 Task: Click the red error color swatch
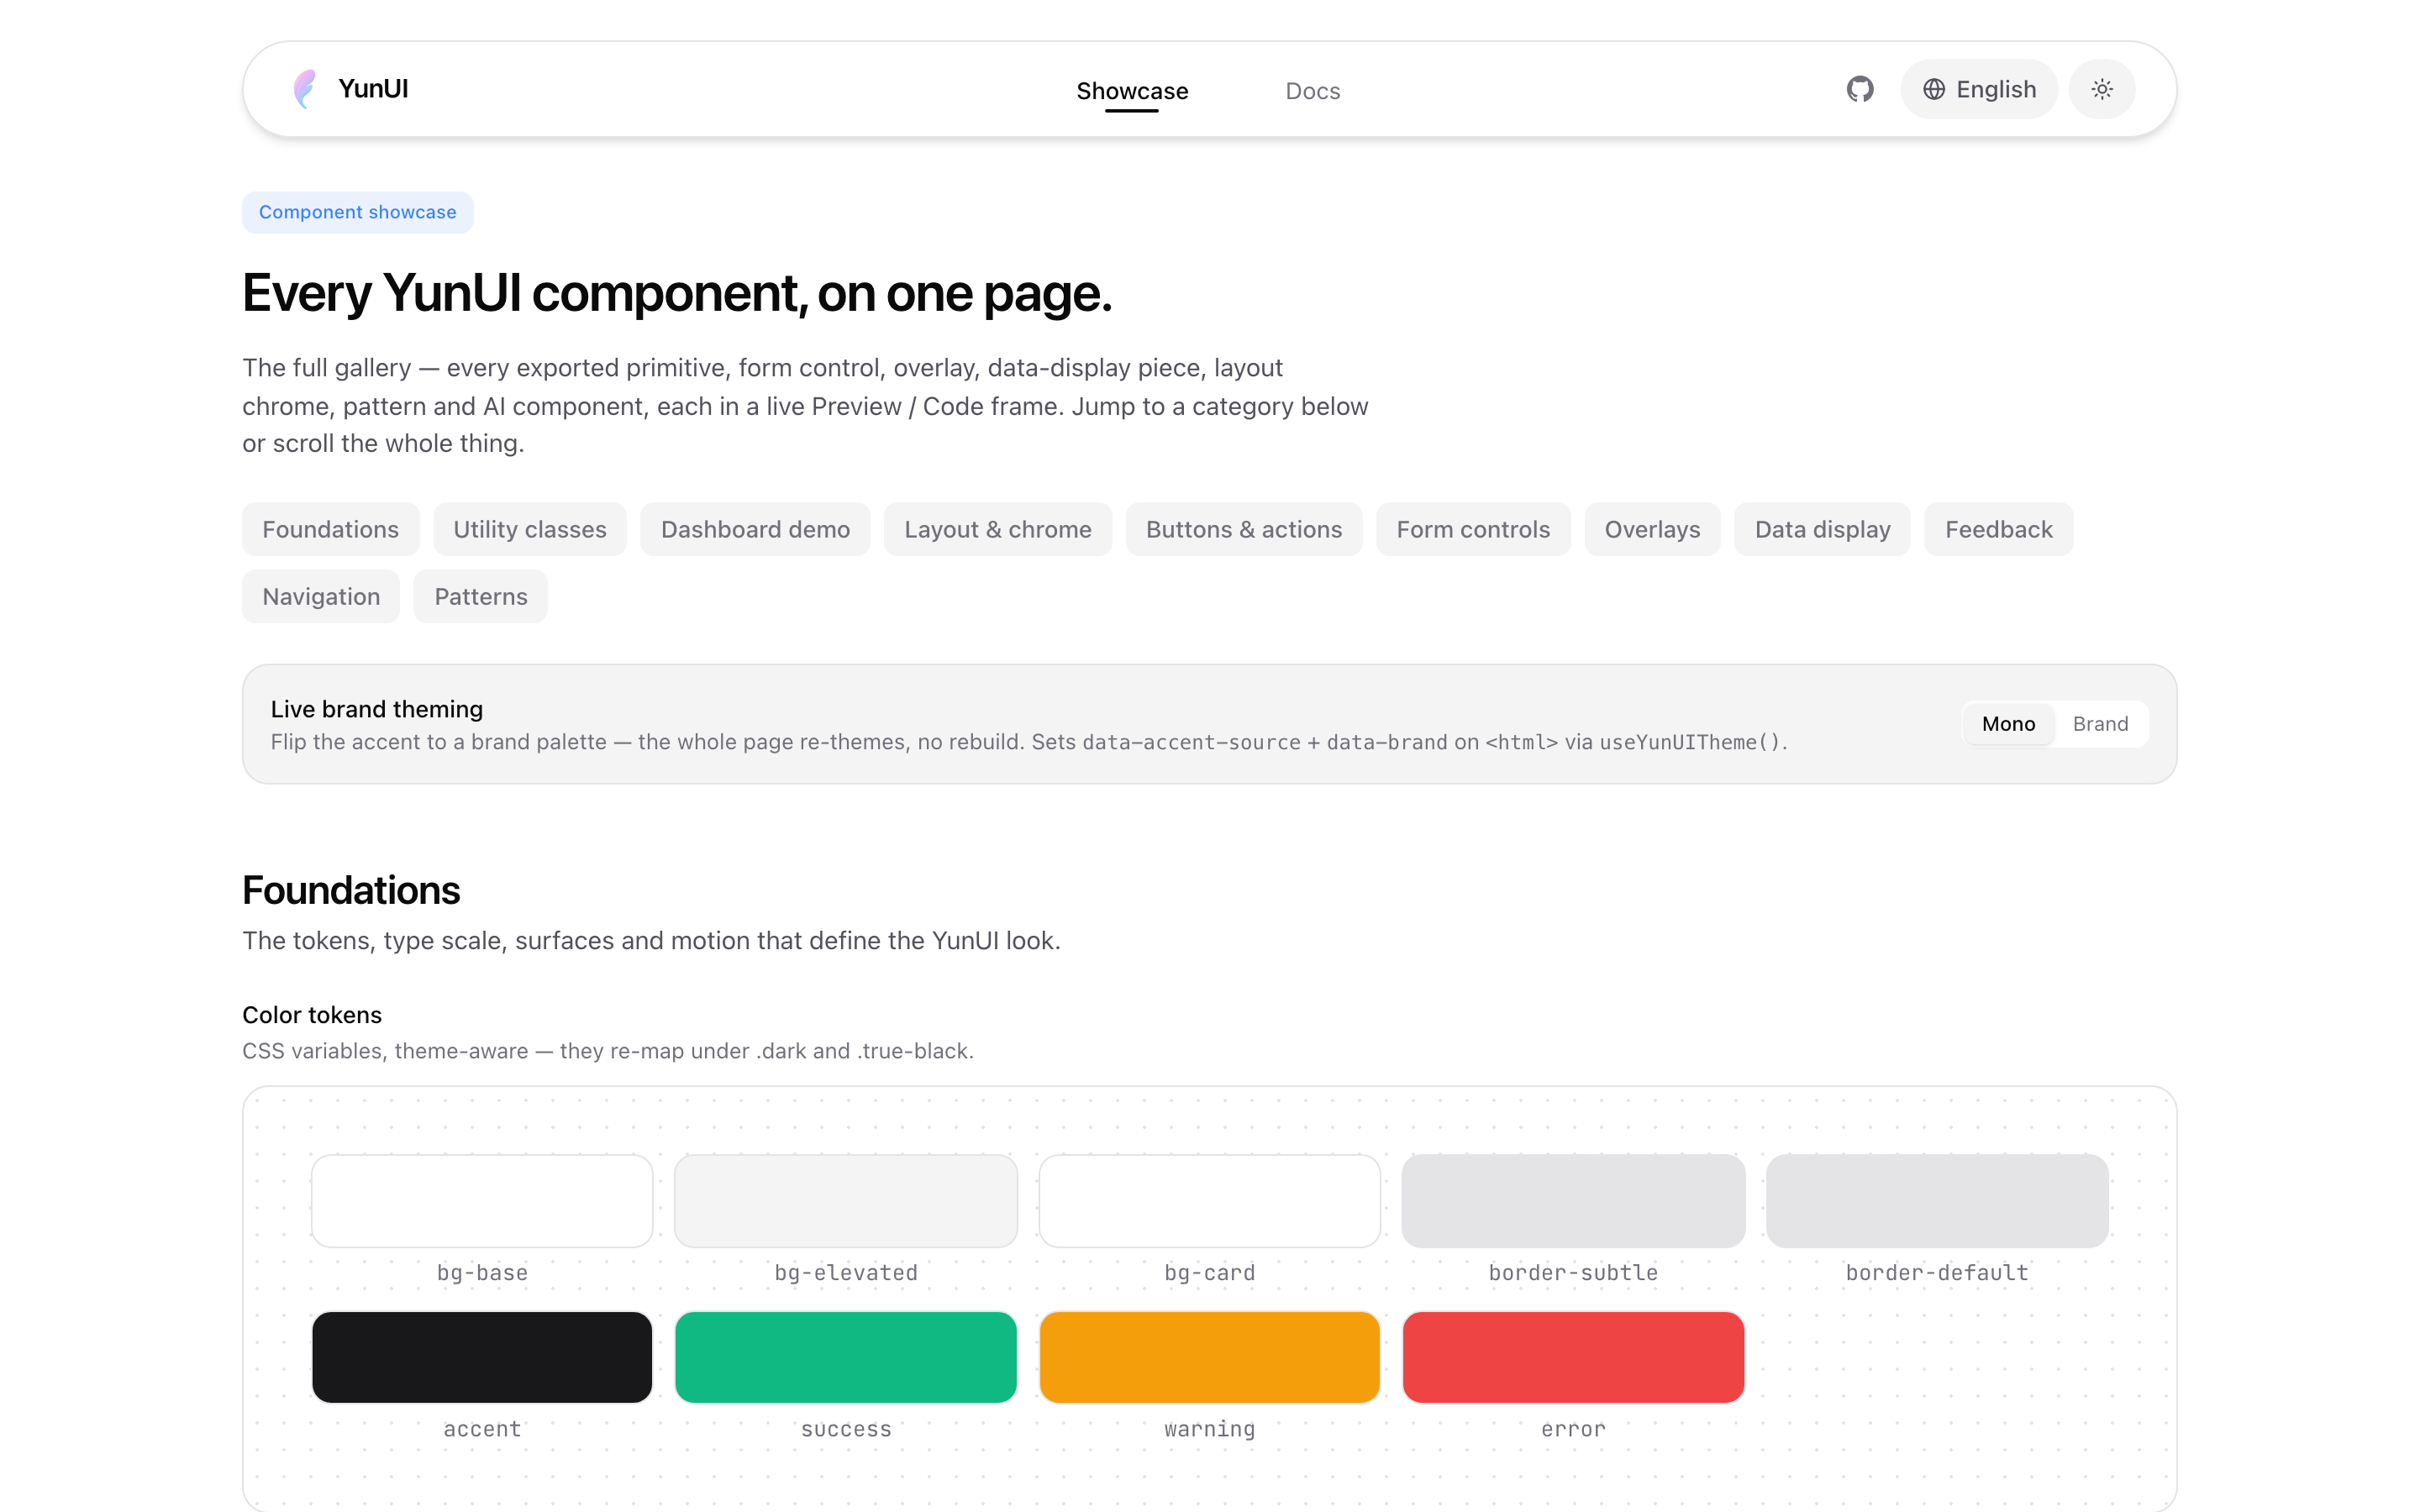pos(1573,1357)
